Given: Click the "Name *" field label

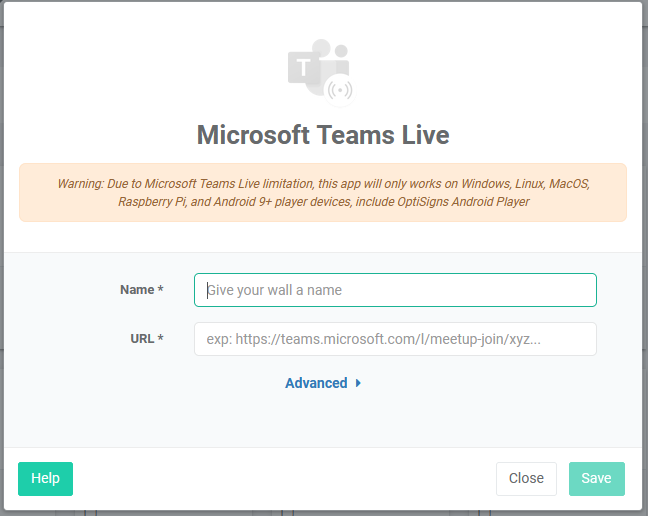Looking at the screenshot, I should pos(137,290).
